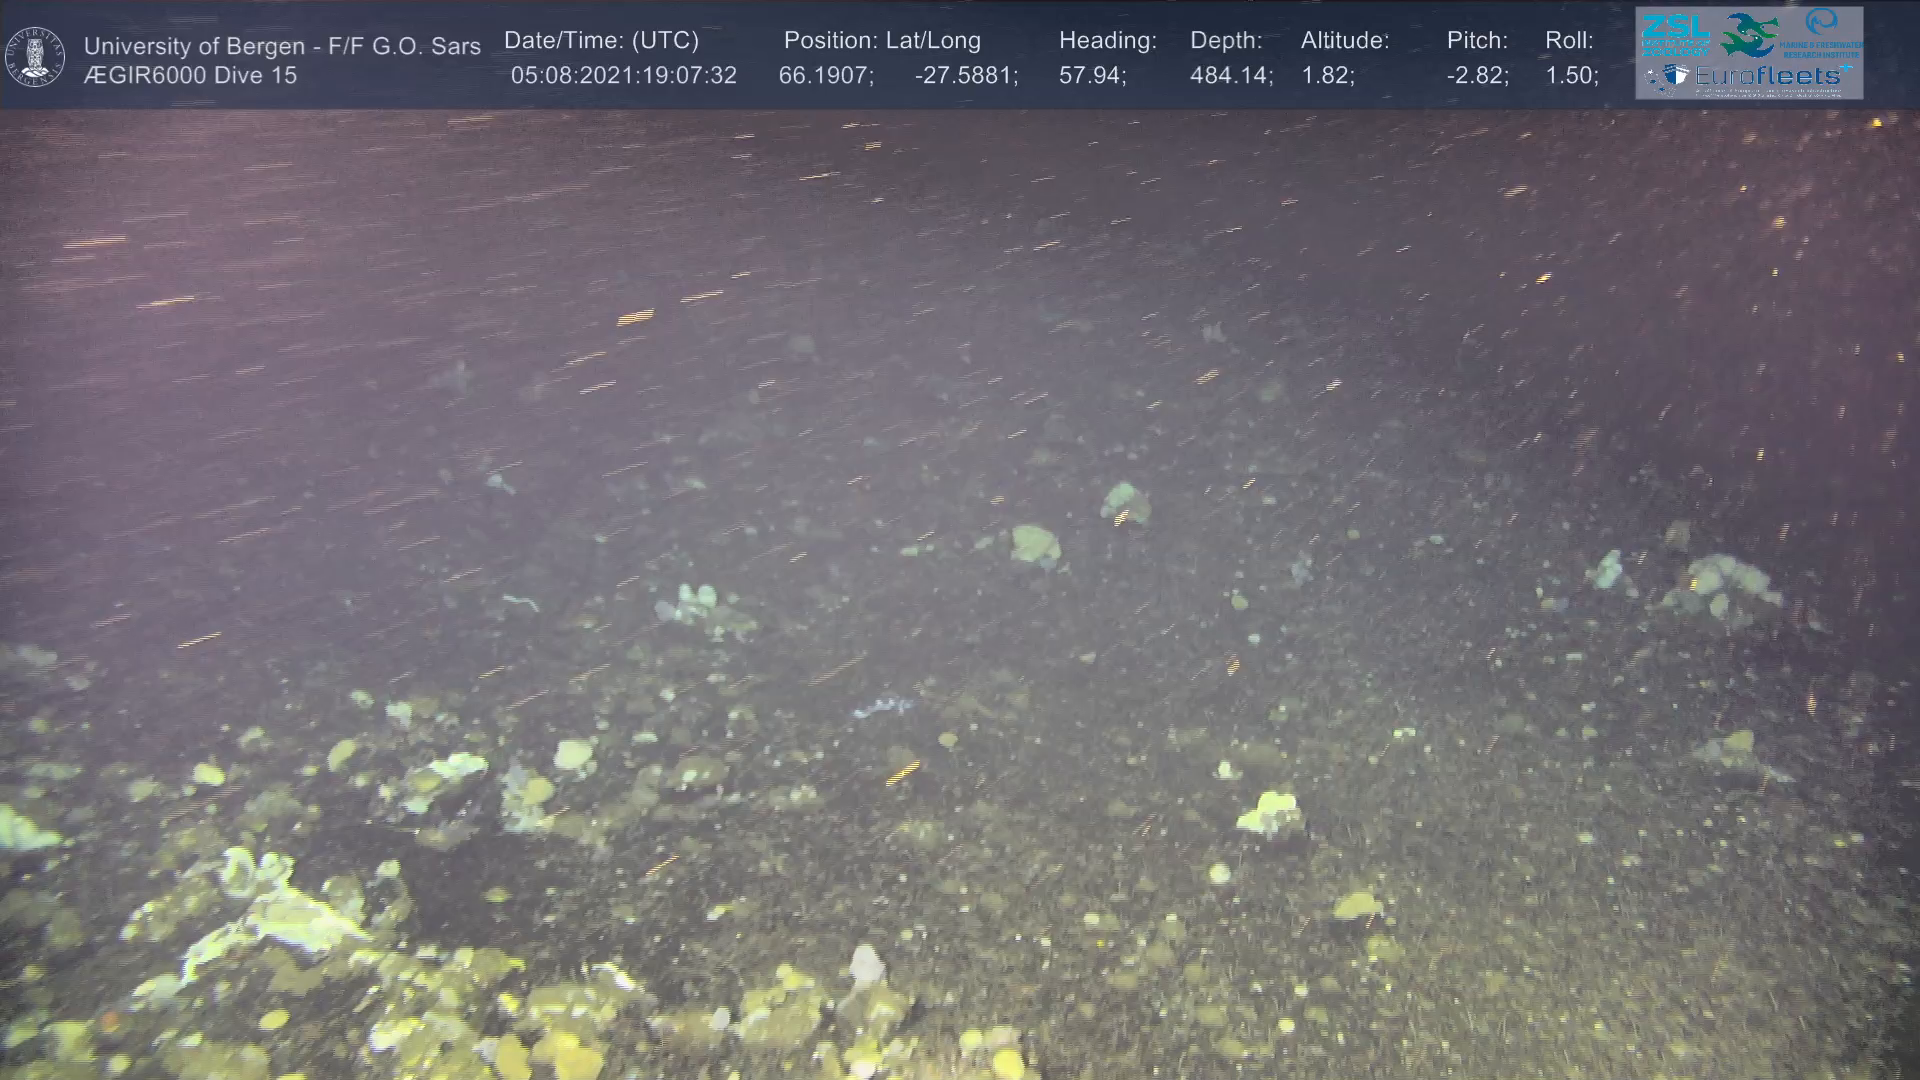Screen dimensions: 1920x1080
Task: Click the timestamp 05:08:2021:19:07:32
Action: click(623, 75)
